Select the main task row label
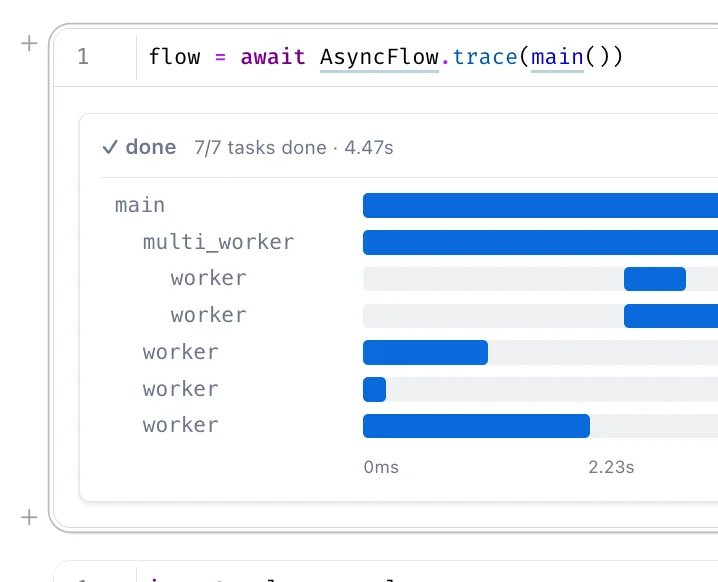This screenshot has height=582, width=718. point(140,205)
